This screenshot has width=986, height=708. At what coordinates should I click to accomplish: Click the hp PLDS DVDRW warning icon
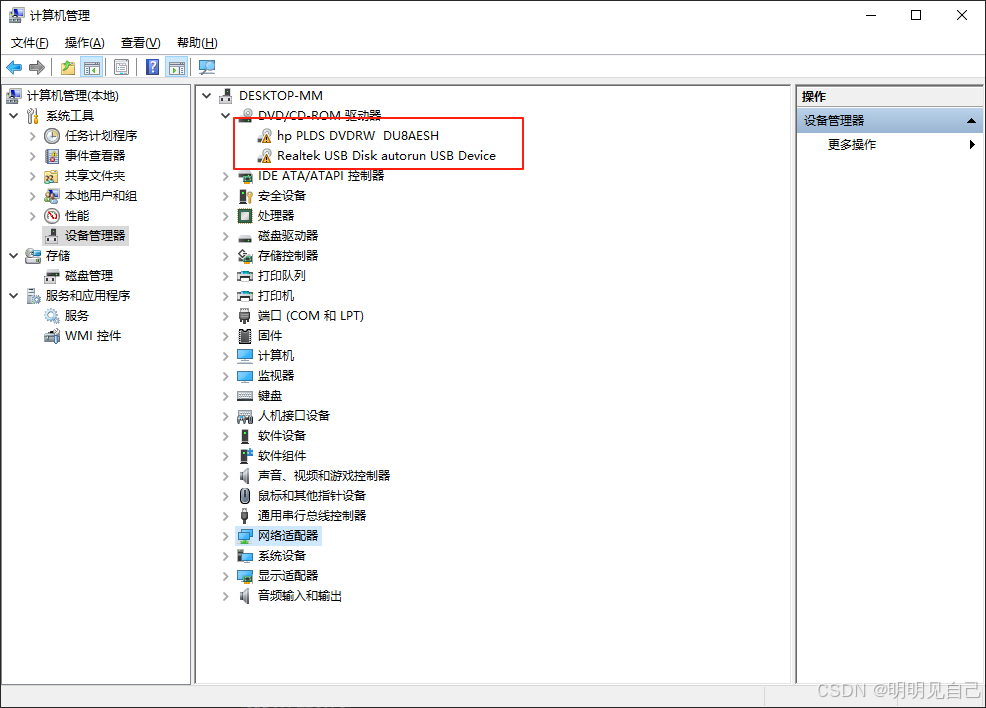[265, 136]
